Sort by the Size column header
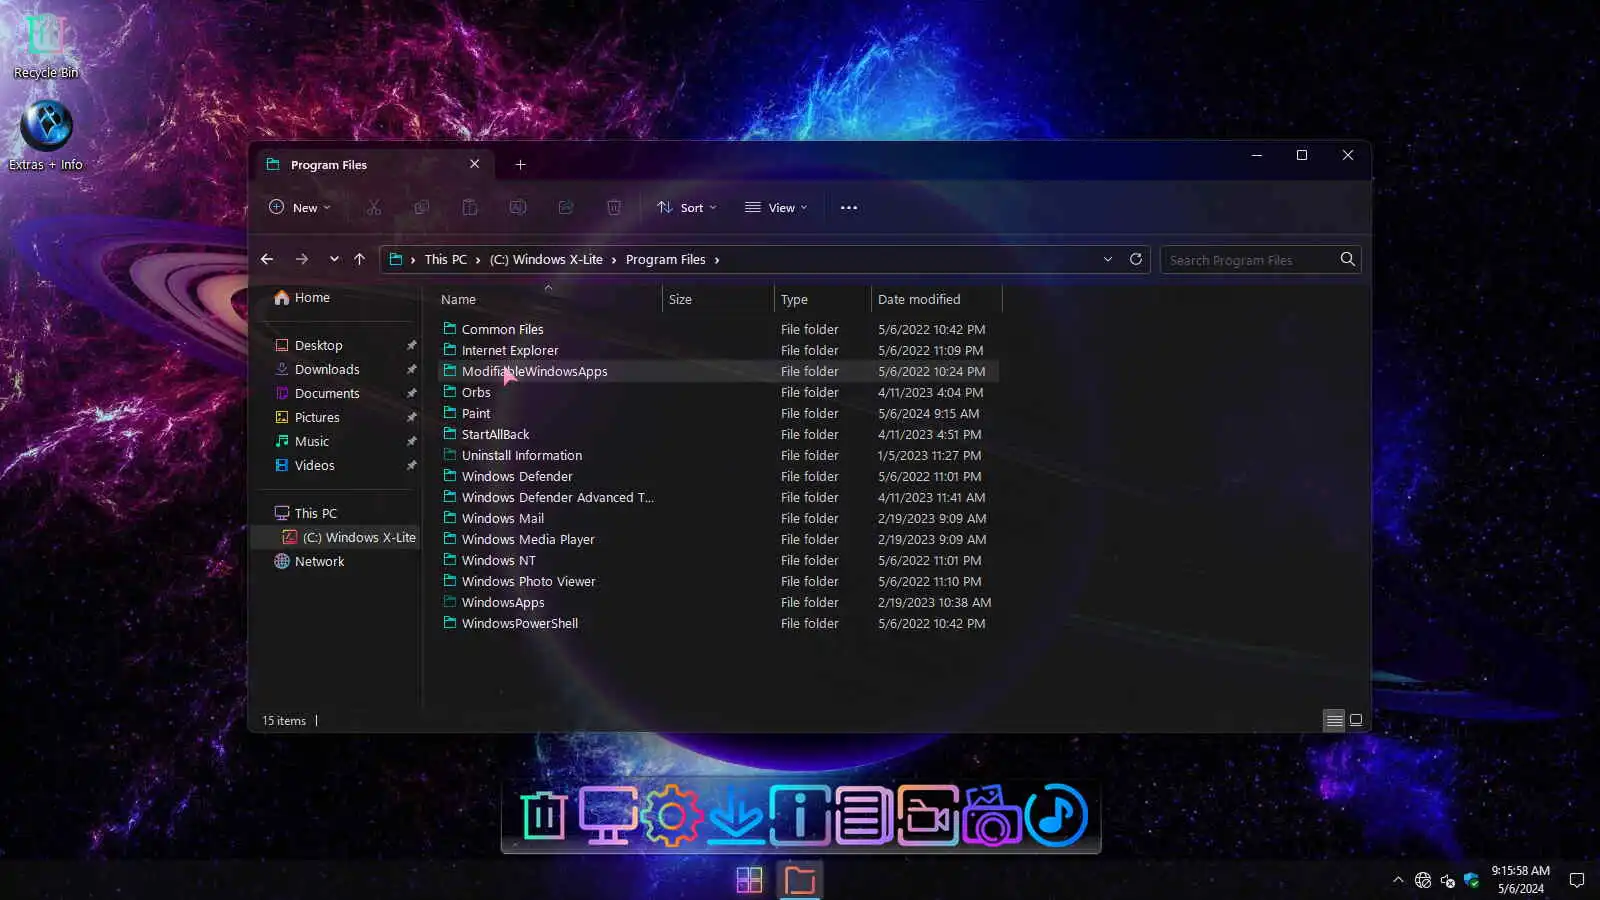Image resolution: width=1600 pixels, height=900 pixels. [718, 299]
